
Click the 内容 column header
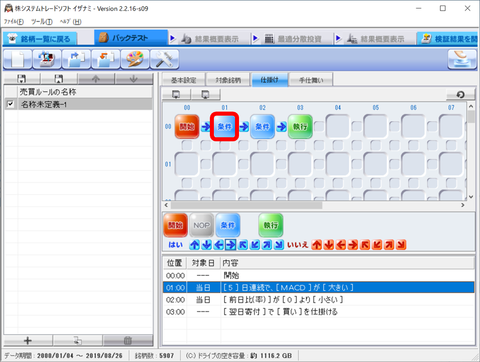(x=347, y=263)
